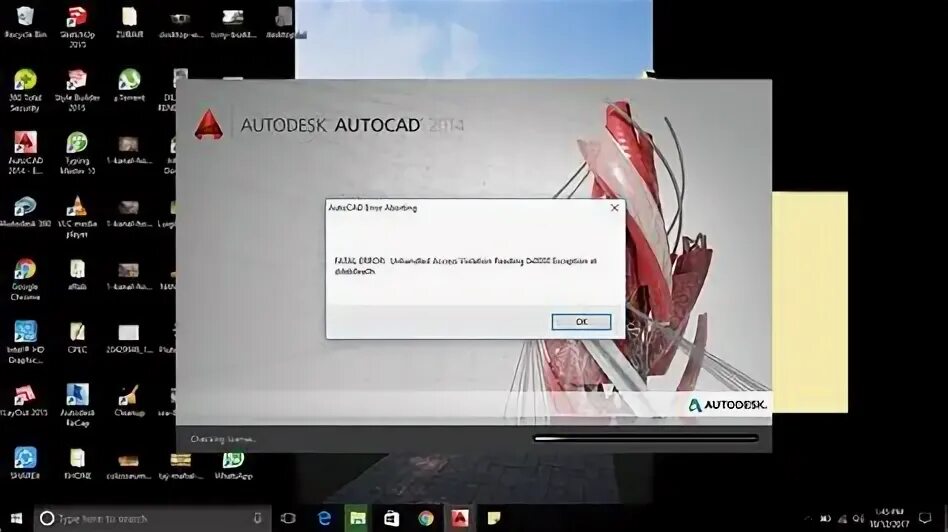Open the µTorrent desktop shortcut
The width and height of the screenshot is (948, 532).
[x=129, y=85]
